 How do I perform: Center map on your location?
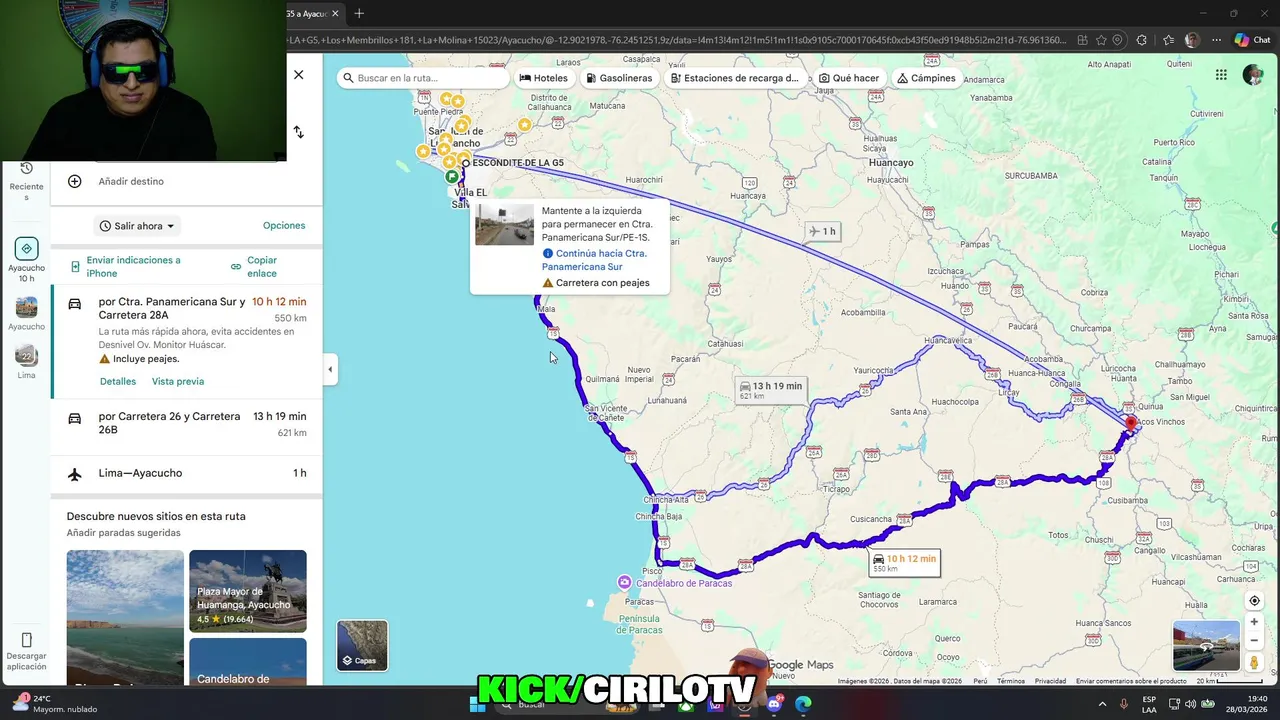click(x=1254, y=601)
